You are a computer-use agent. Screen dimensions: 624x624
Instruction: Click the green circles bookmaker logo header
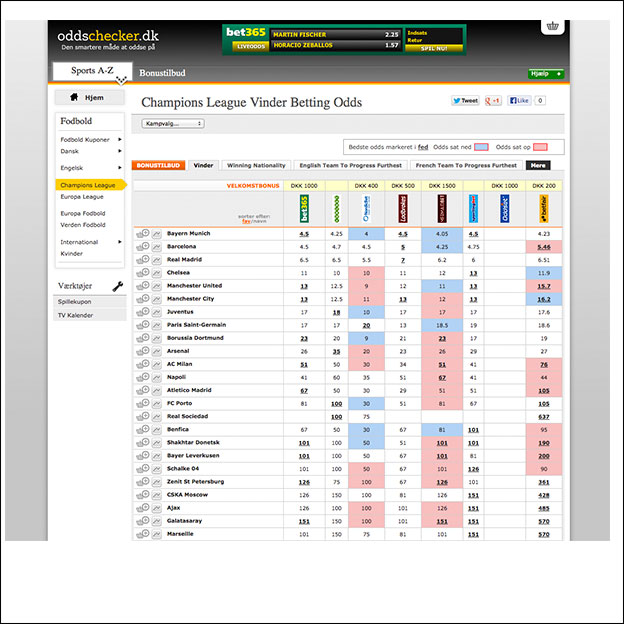pyautogui.click(x=337, y=209)
